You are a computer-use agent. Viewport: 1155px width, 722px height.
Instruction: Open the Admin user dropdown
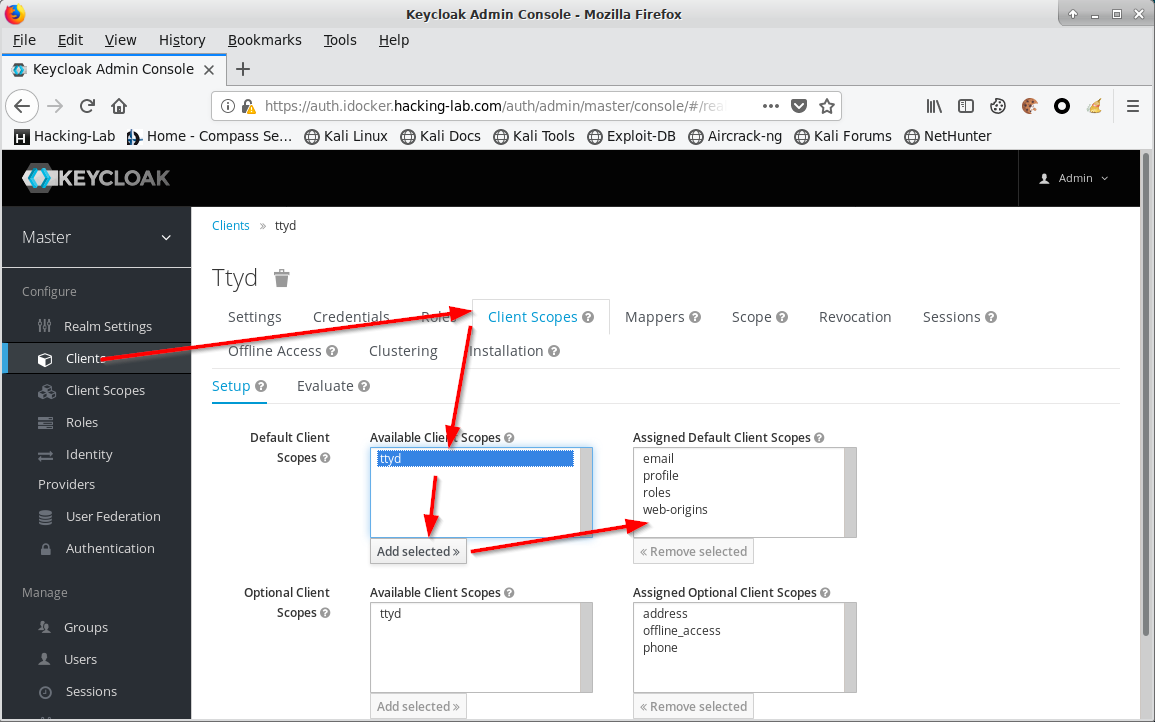coord(1074,178)
